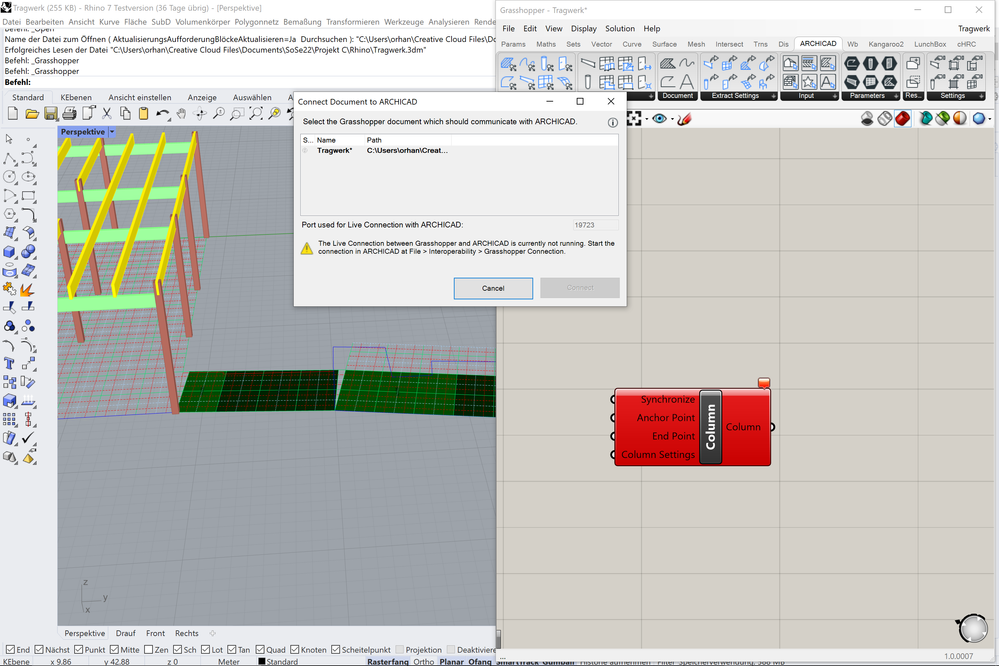Screen dimensions: 999x666
Task: Click the Print icon in Rhino toolbar
Action: pos(69,113)
